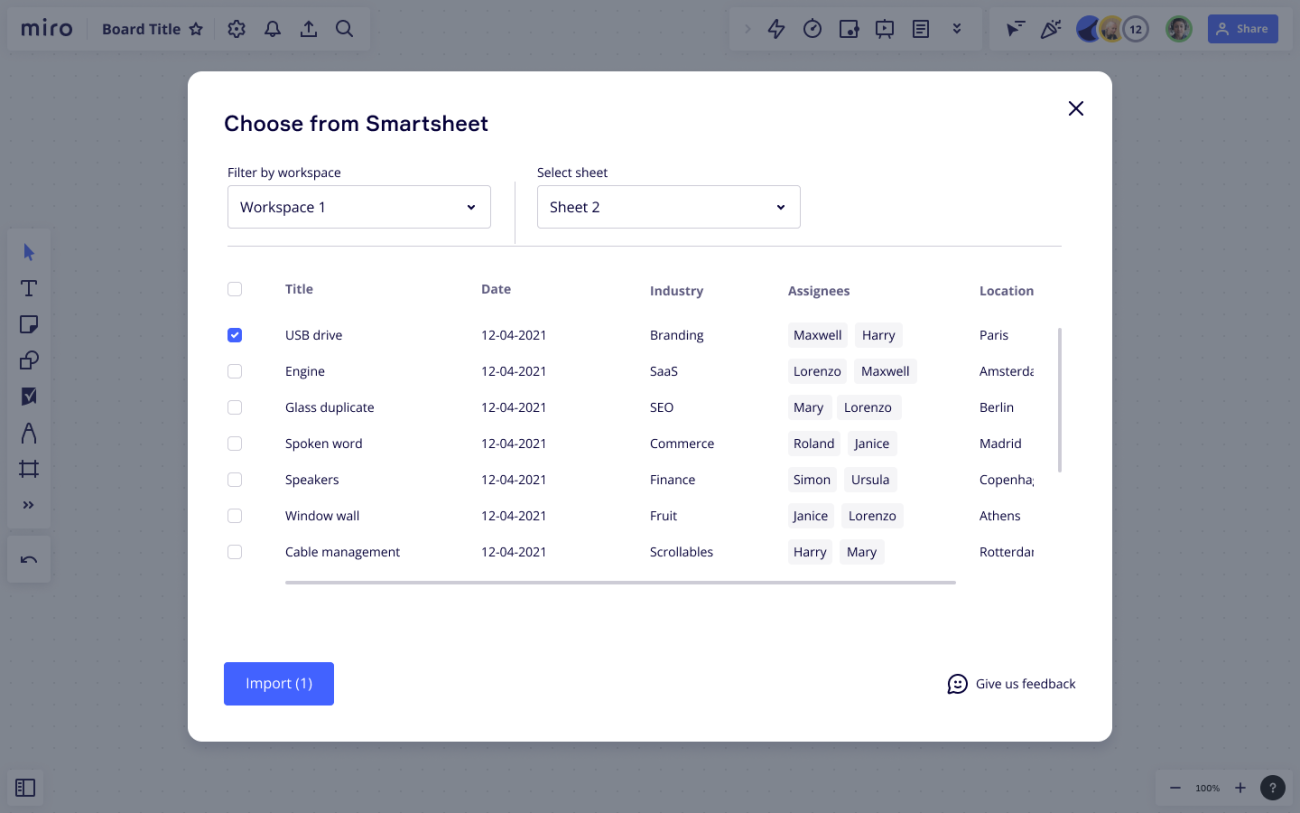Check the Engine row checkbox
The width and height of the screenshot is (1300, 813).
pos(234,371)
